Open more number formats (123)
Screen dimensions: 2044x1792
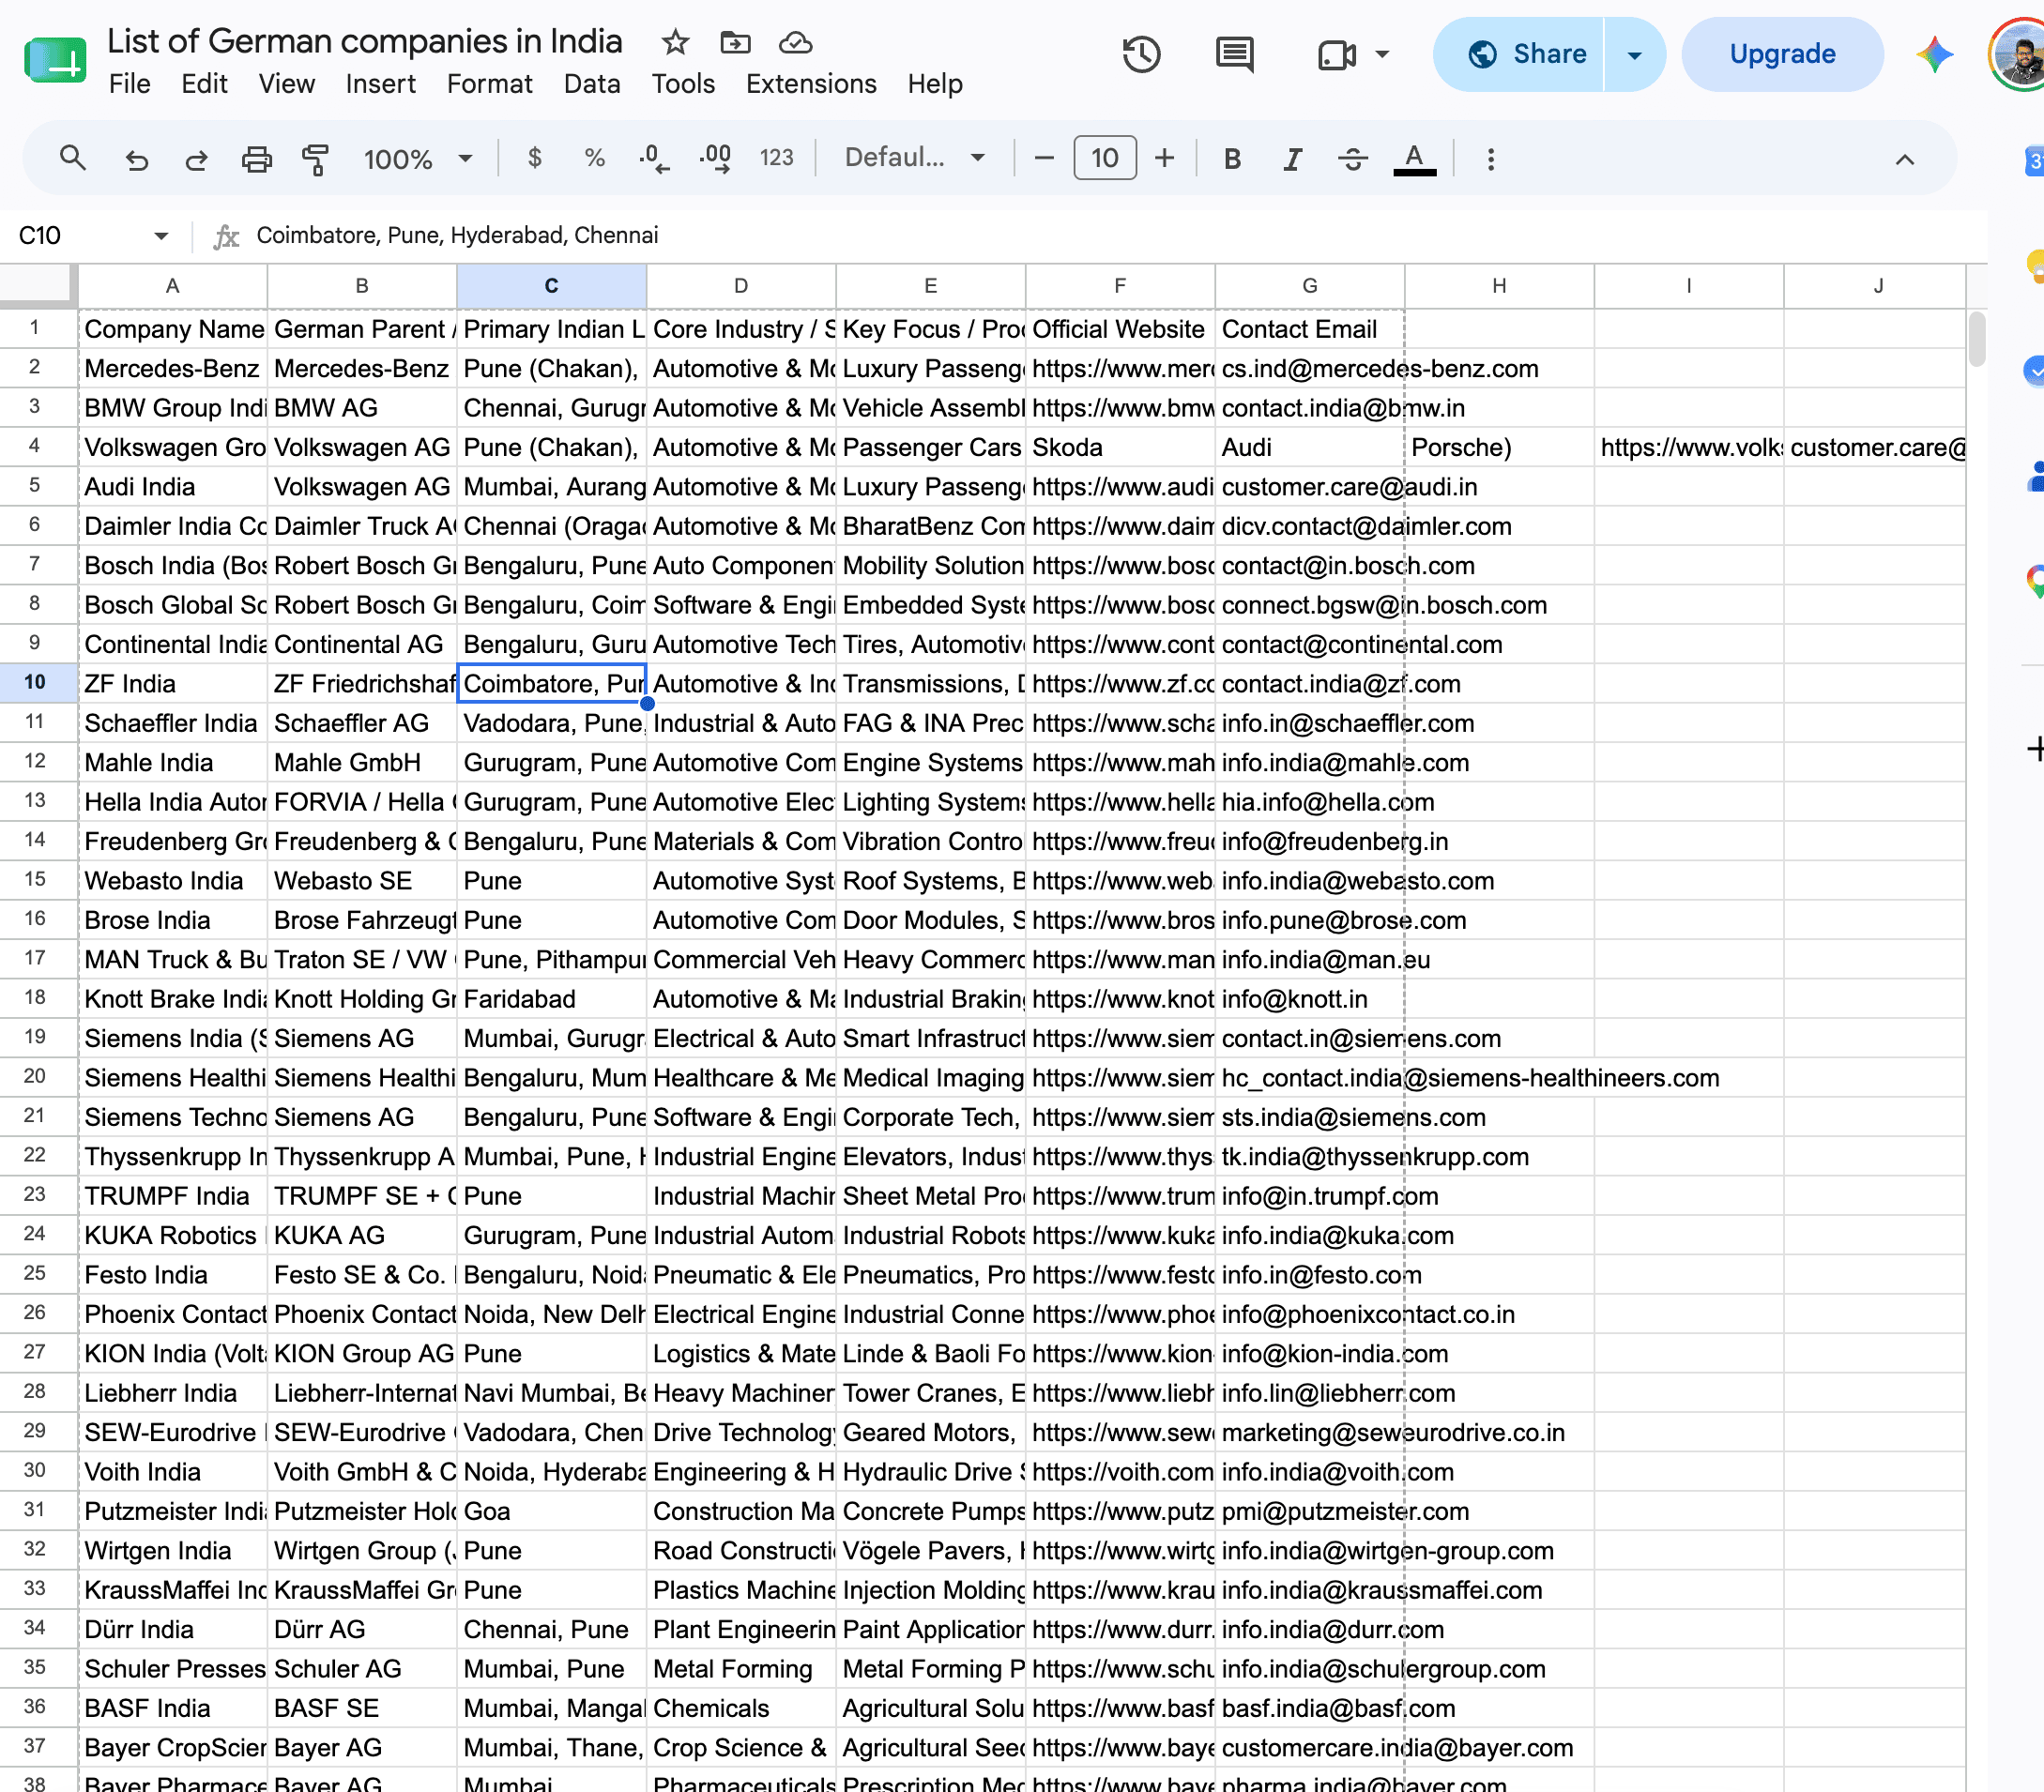(776, 158)
